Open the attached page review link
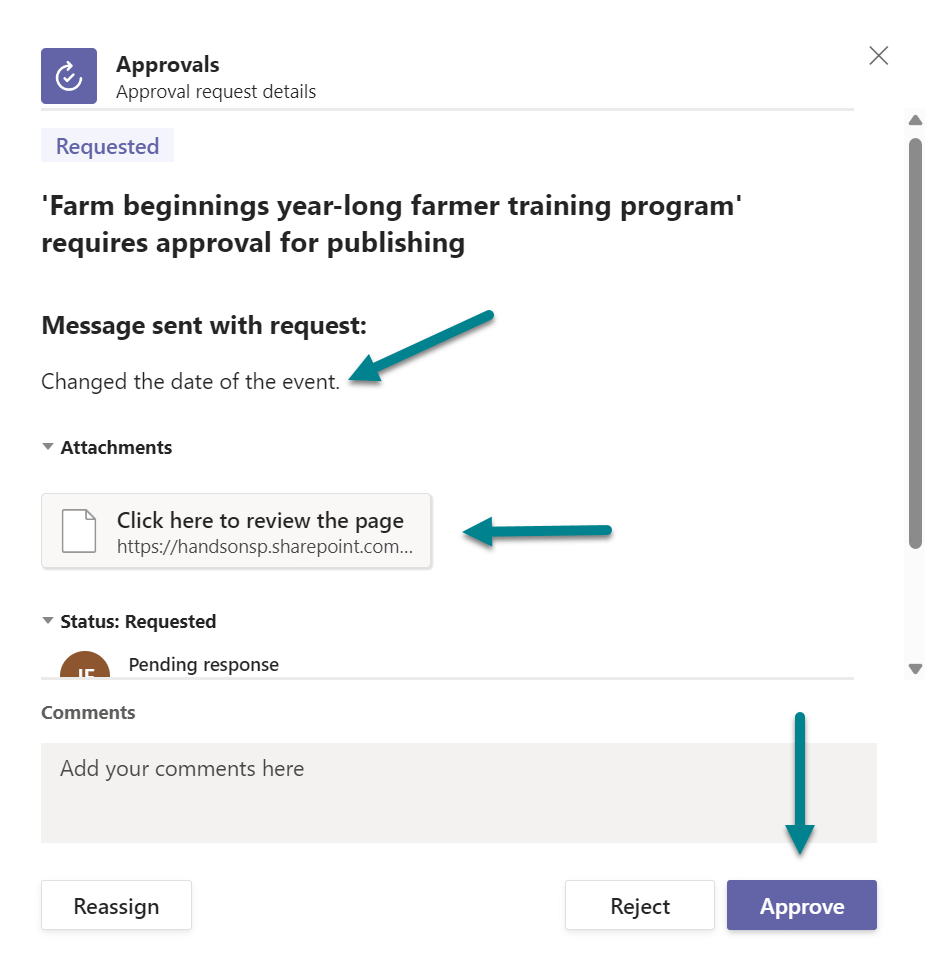The width and height of the screenshot is (925, 970). click(262, 520)
